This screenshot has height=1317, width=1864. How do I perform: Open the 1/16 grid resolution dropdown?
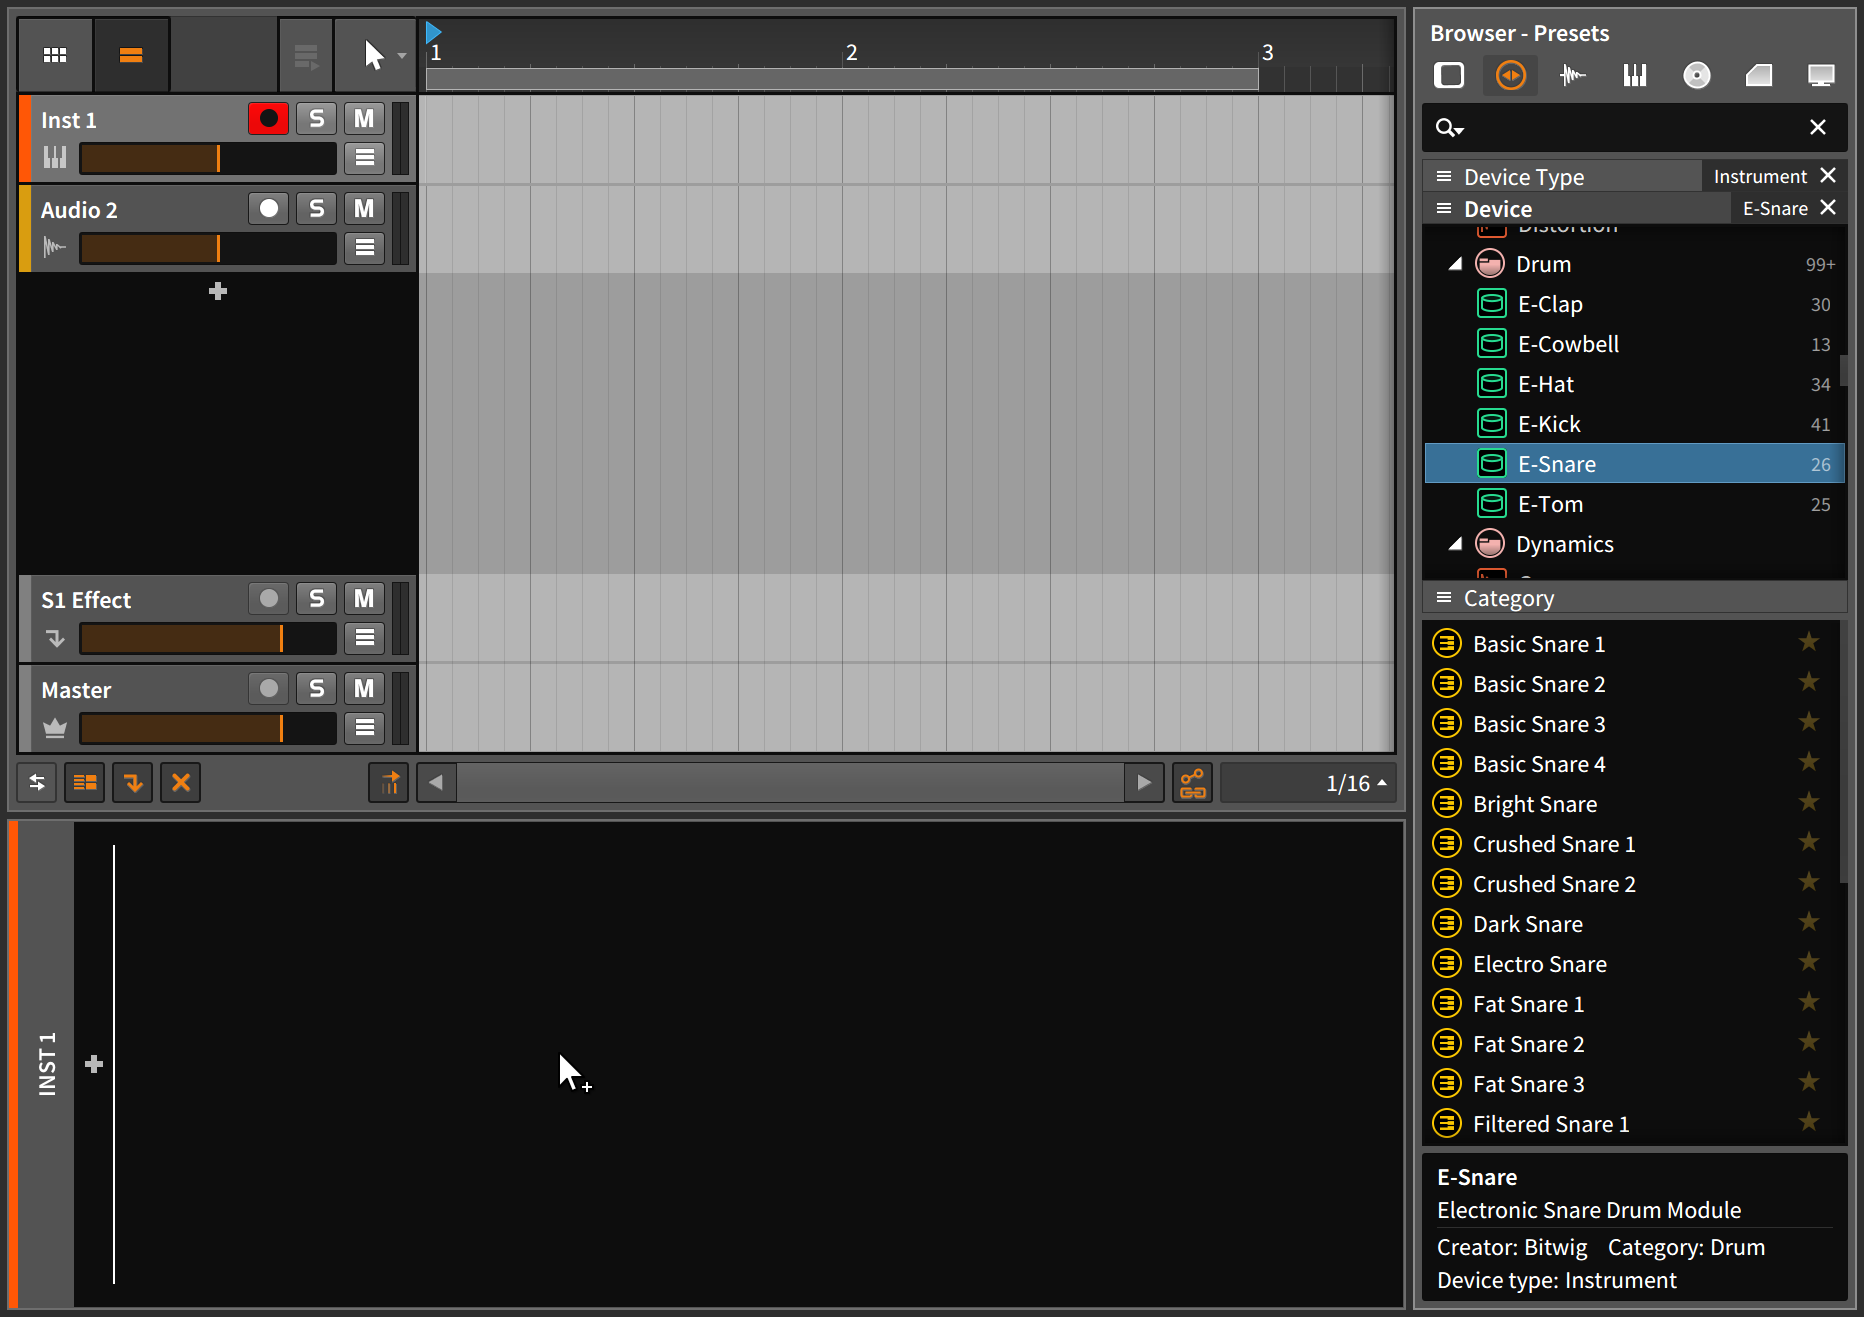click(1353, 783)
